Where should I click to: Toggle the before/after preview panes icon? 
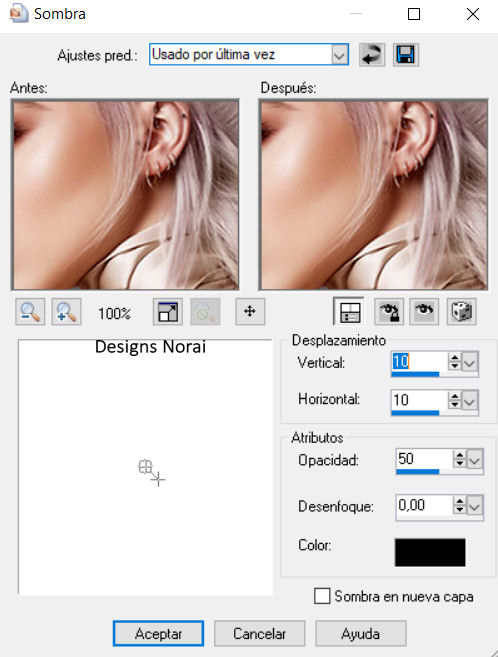pos(349,312)
